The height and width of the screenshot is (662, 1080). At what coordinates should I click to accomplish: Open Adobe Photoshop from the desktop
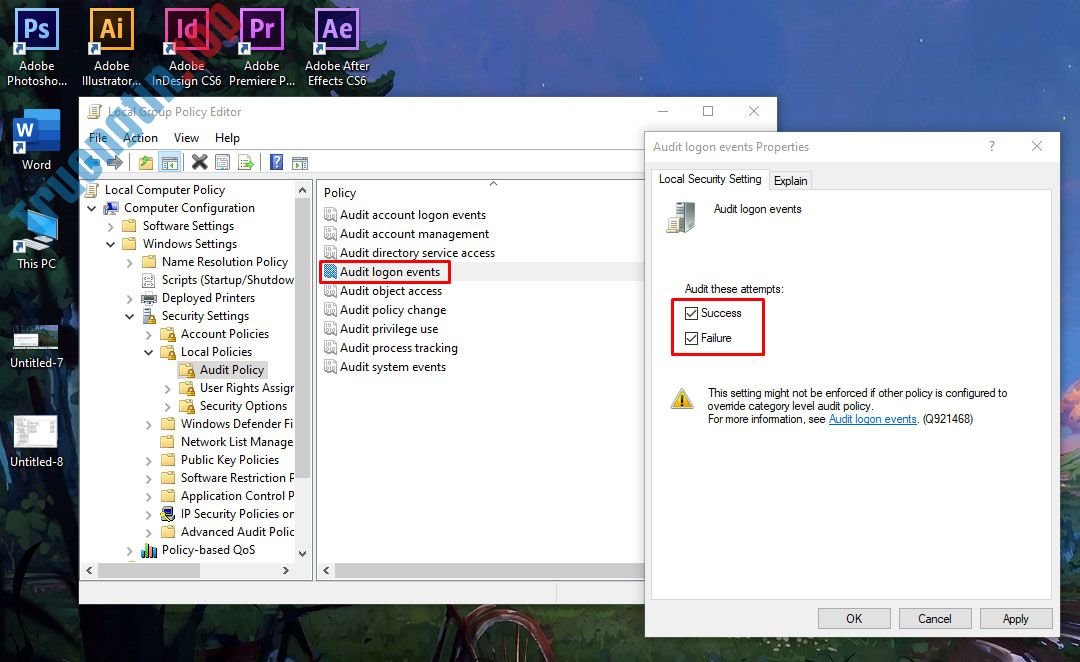36,28
